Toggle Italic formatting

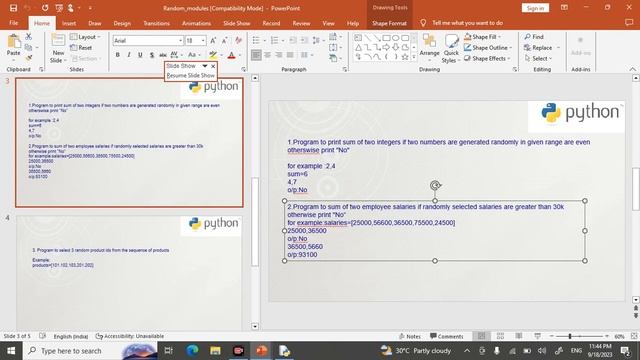click(129, 55)
